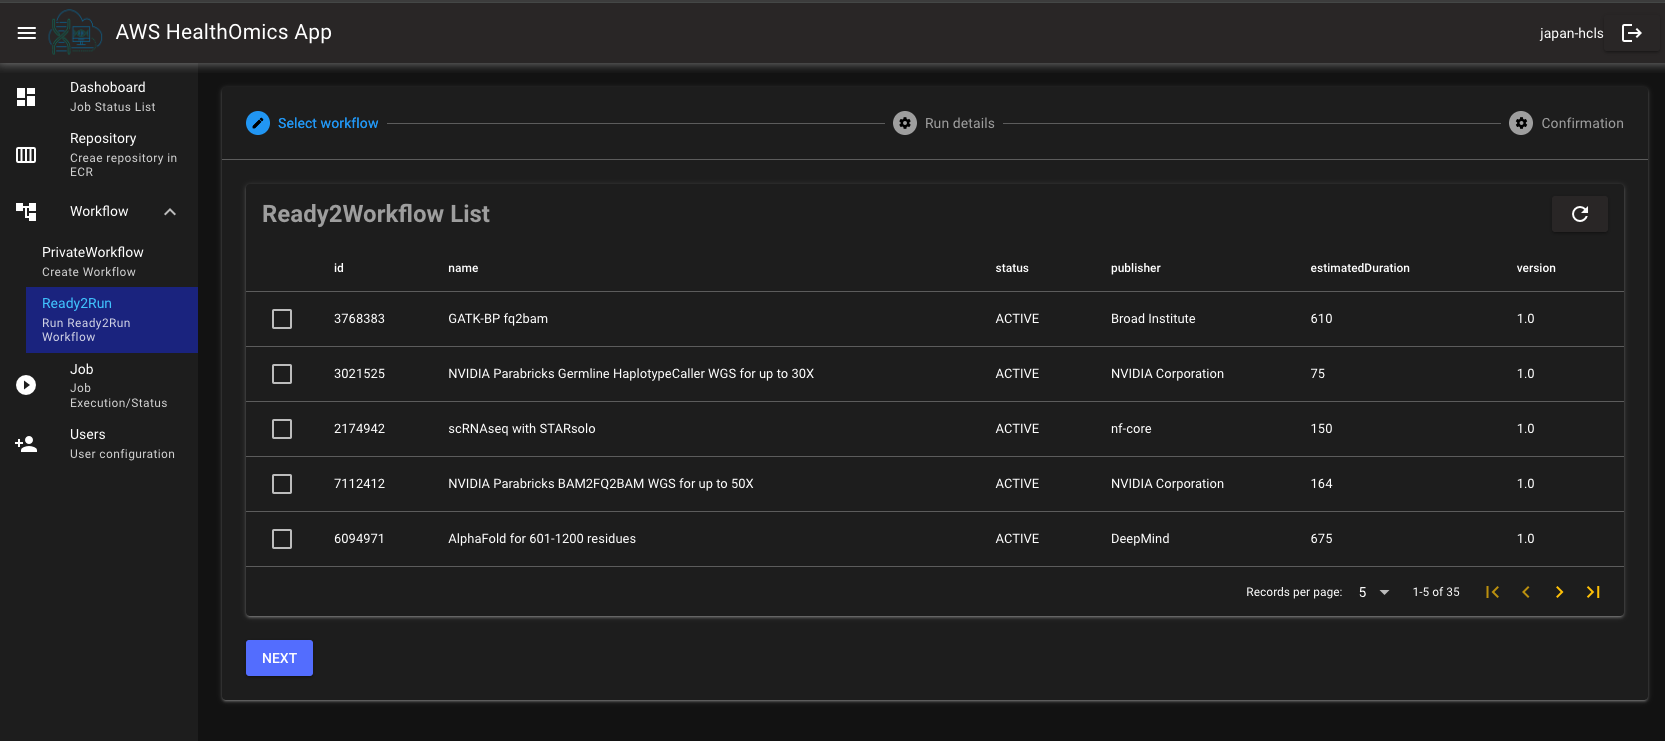
Task: Click the estimated duration 150 cell
Action: 1321,429
